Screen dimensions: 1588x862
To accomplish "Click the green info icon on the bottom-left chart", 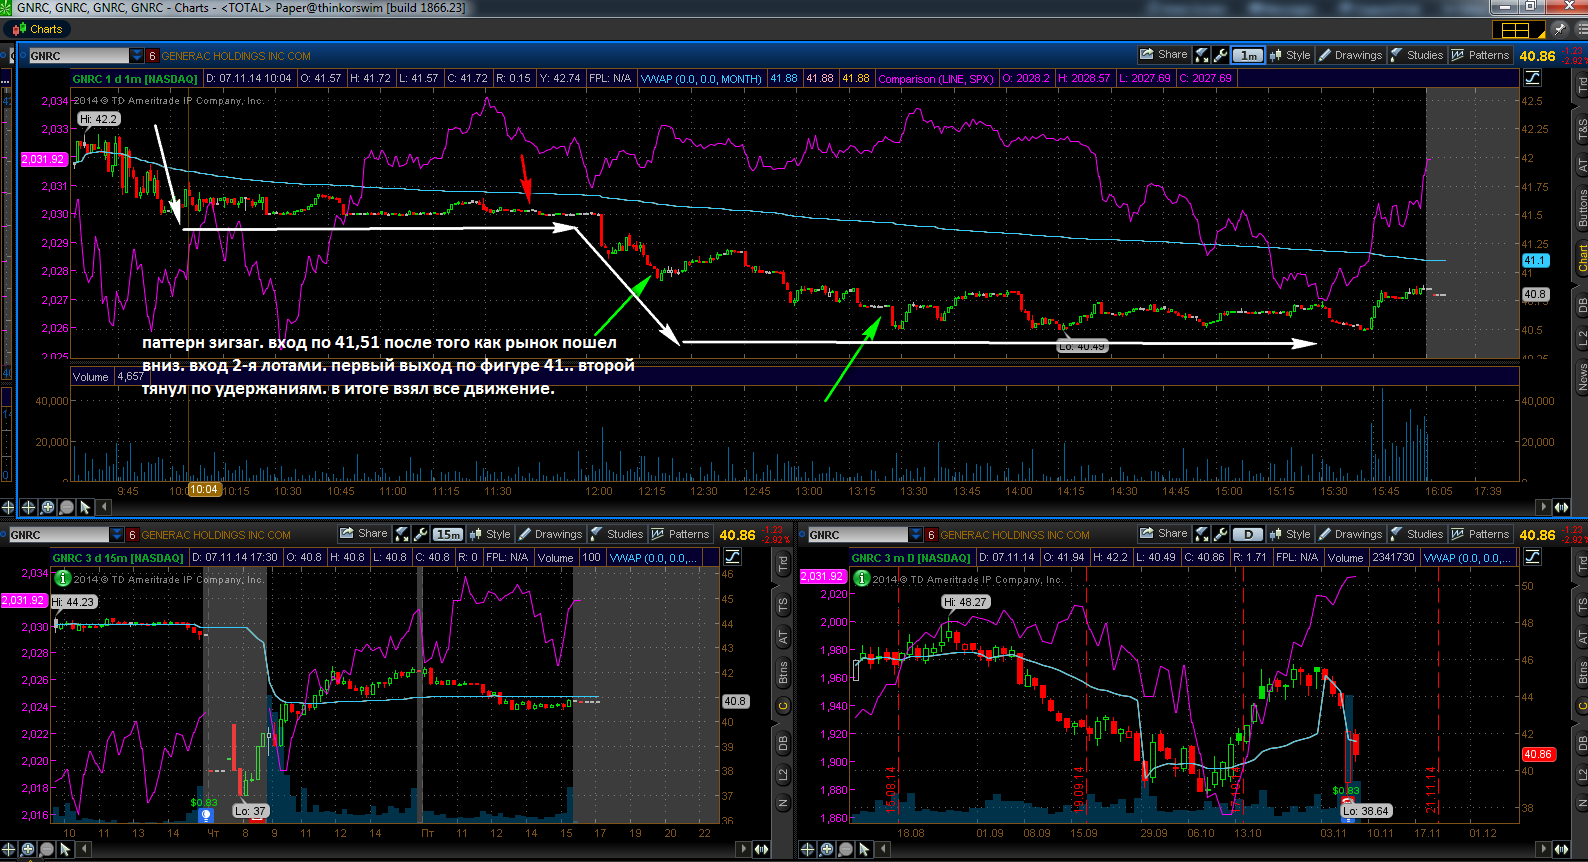I will 62,578.
